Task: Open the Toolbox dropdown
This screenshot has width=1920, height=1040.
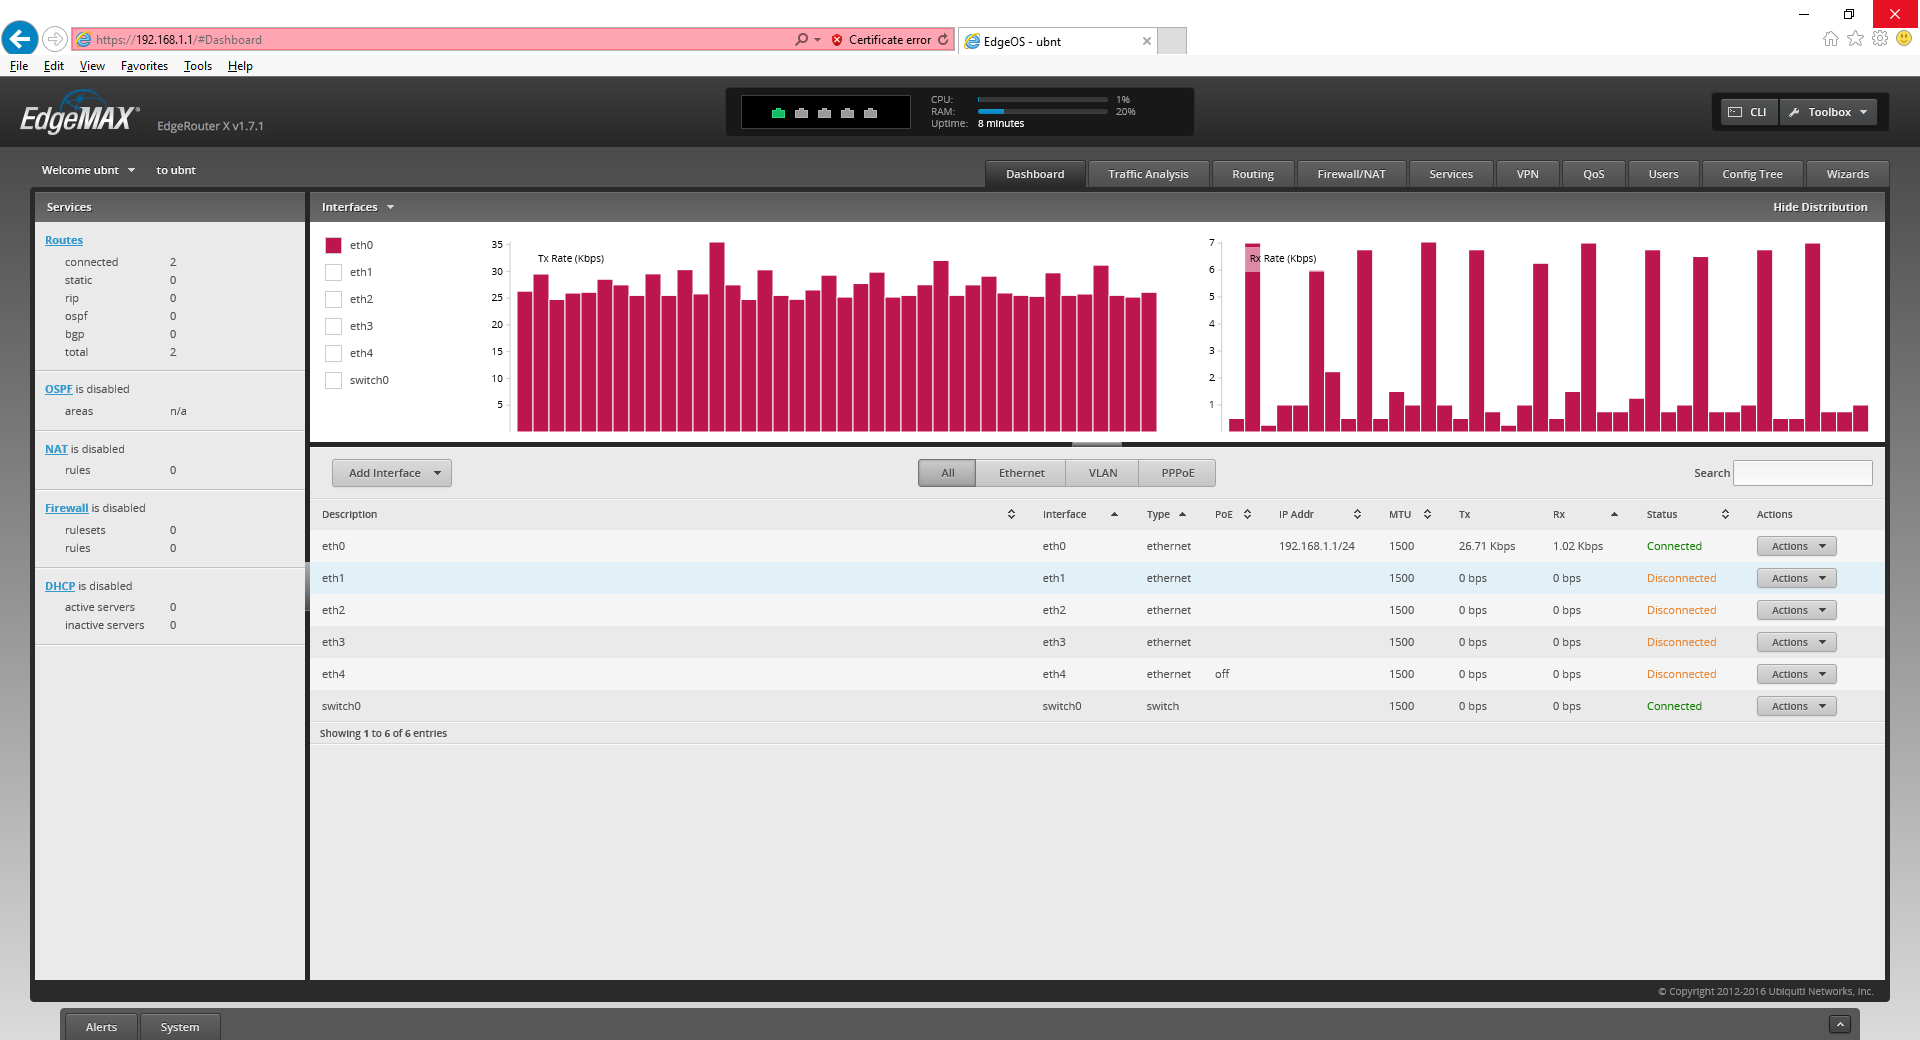Action: 1828,112
